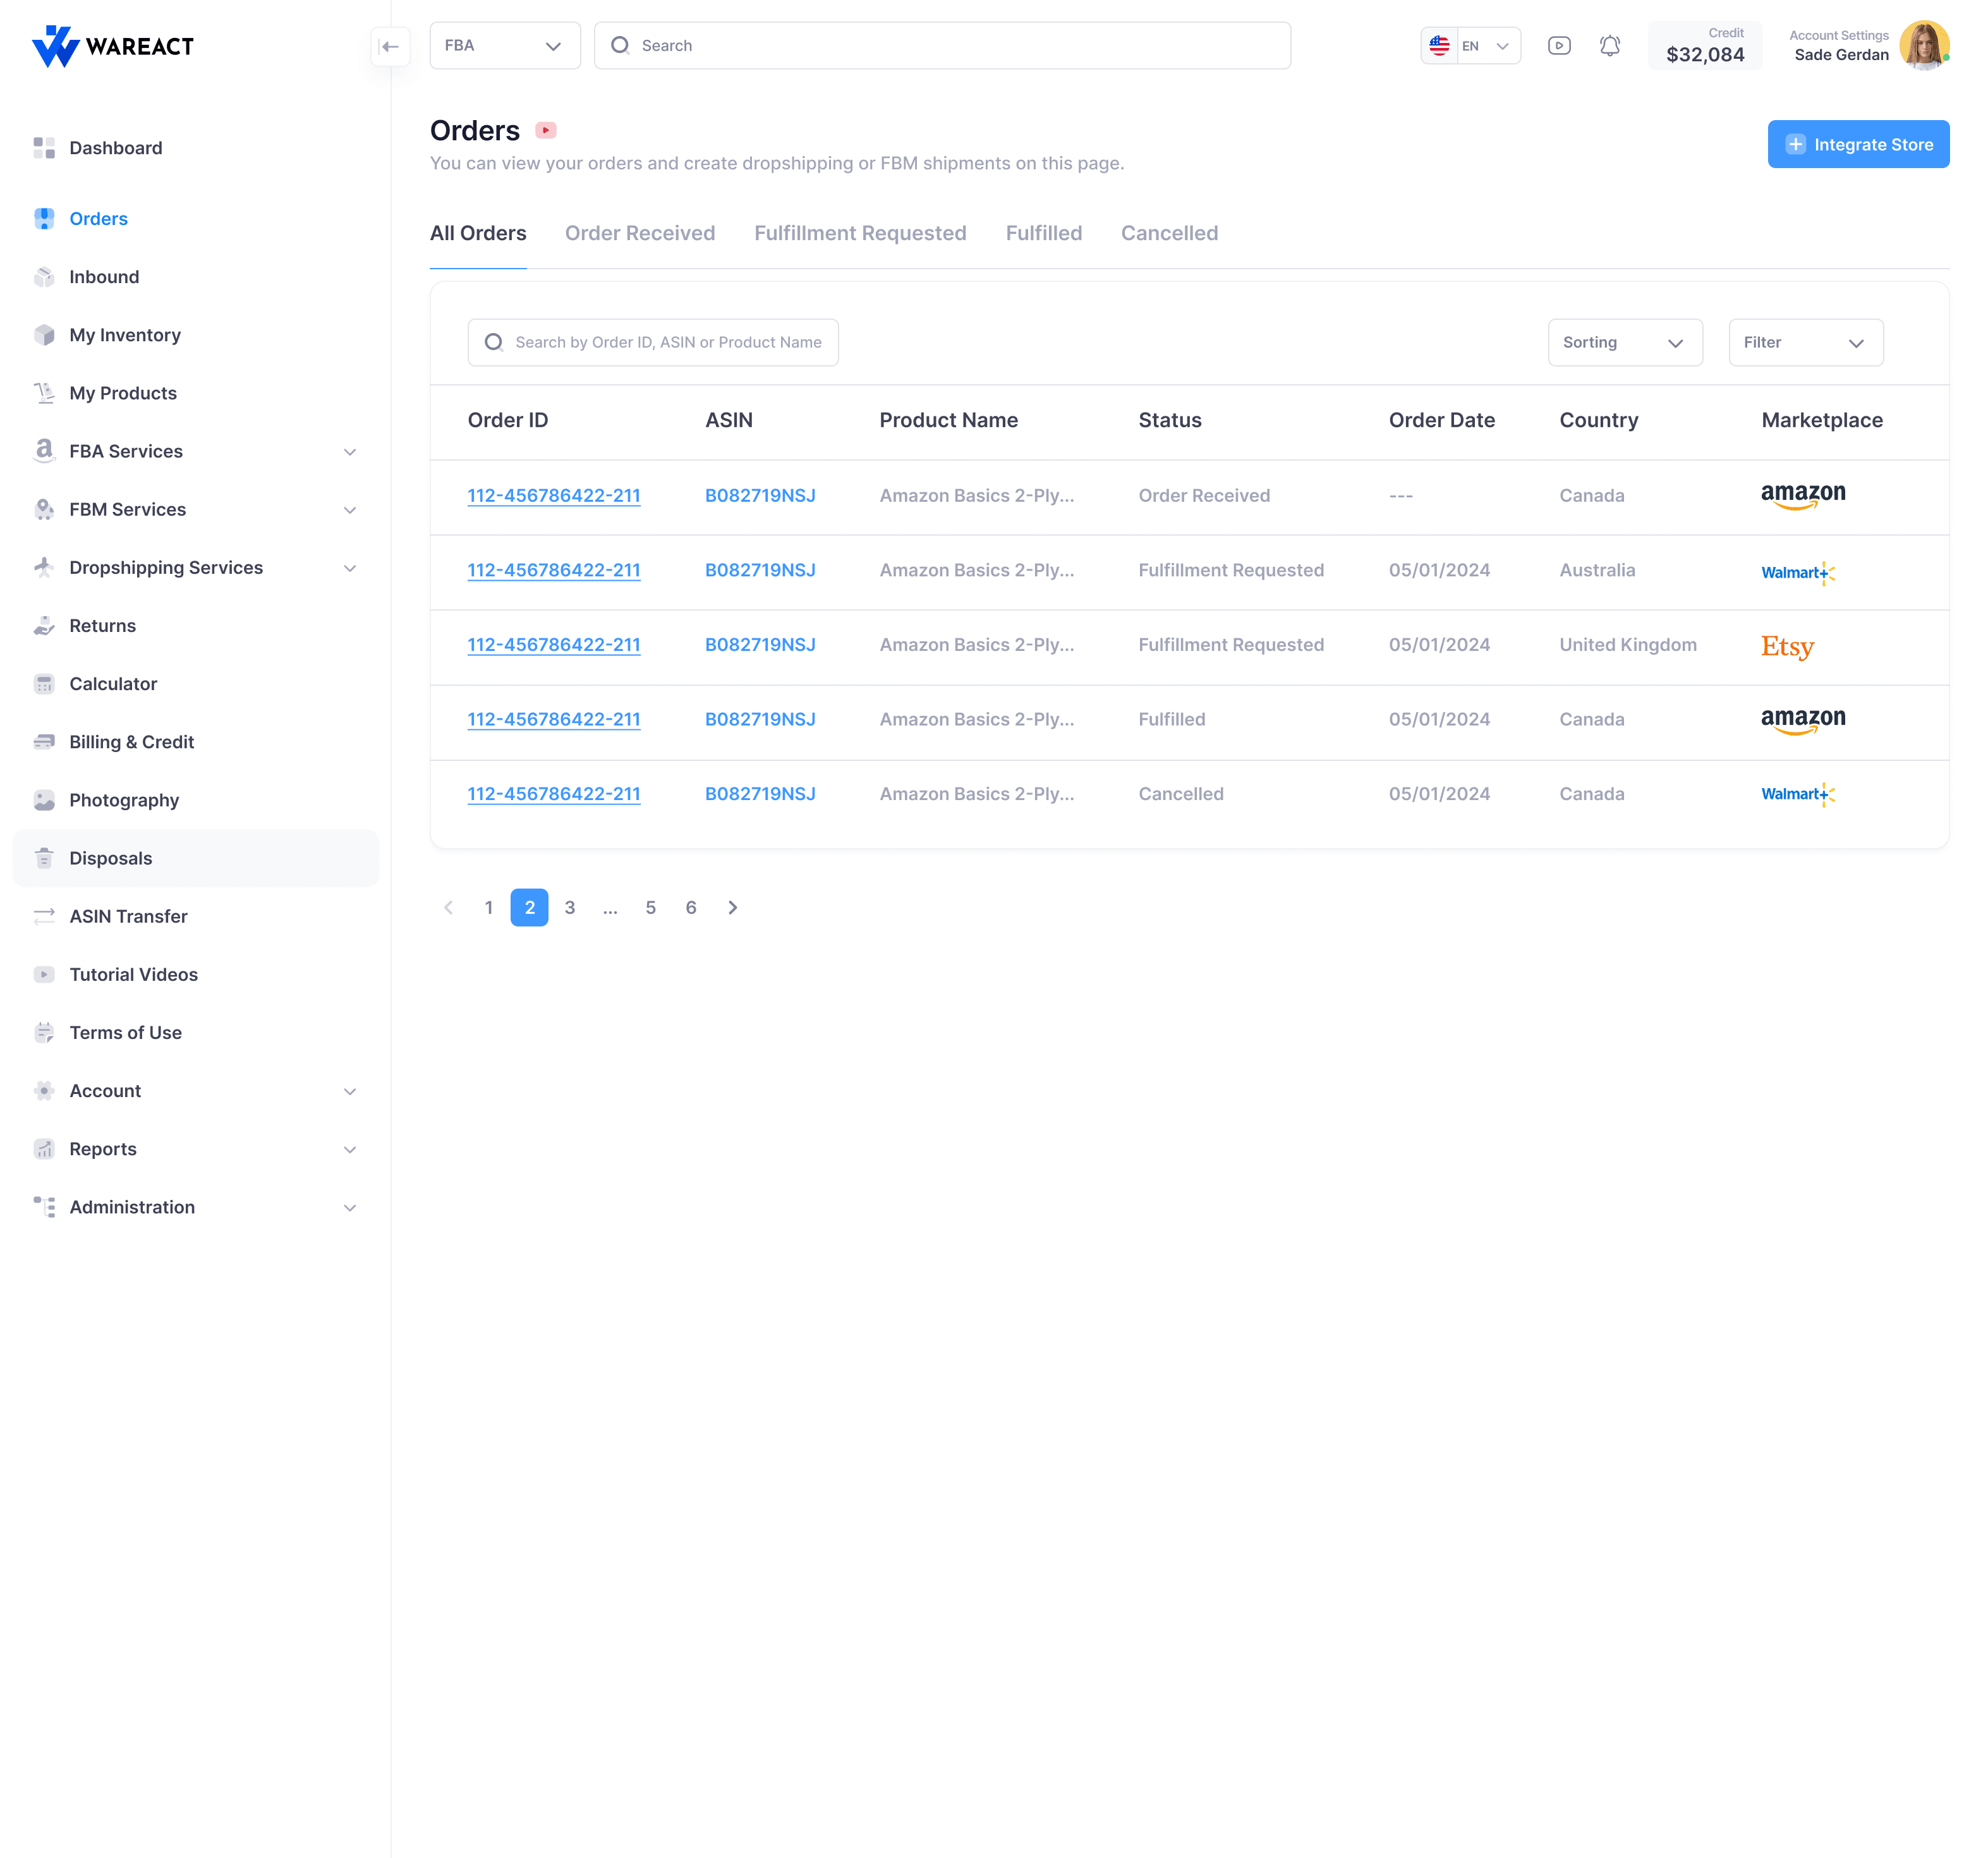Open the Sorting dropdown
Image resolution: width=1988 pixels, height=1858 pixels.
1624,343
